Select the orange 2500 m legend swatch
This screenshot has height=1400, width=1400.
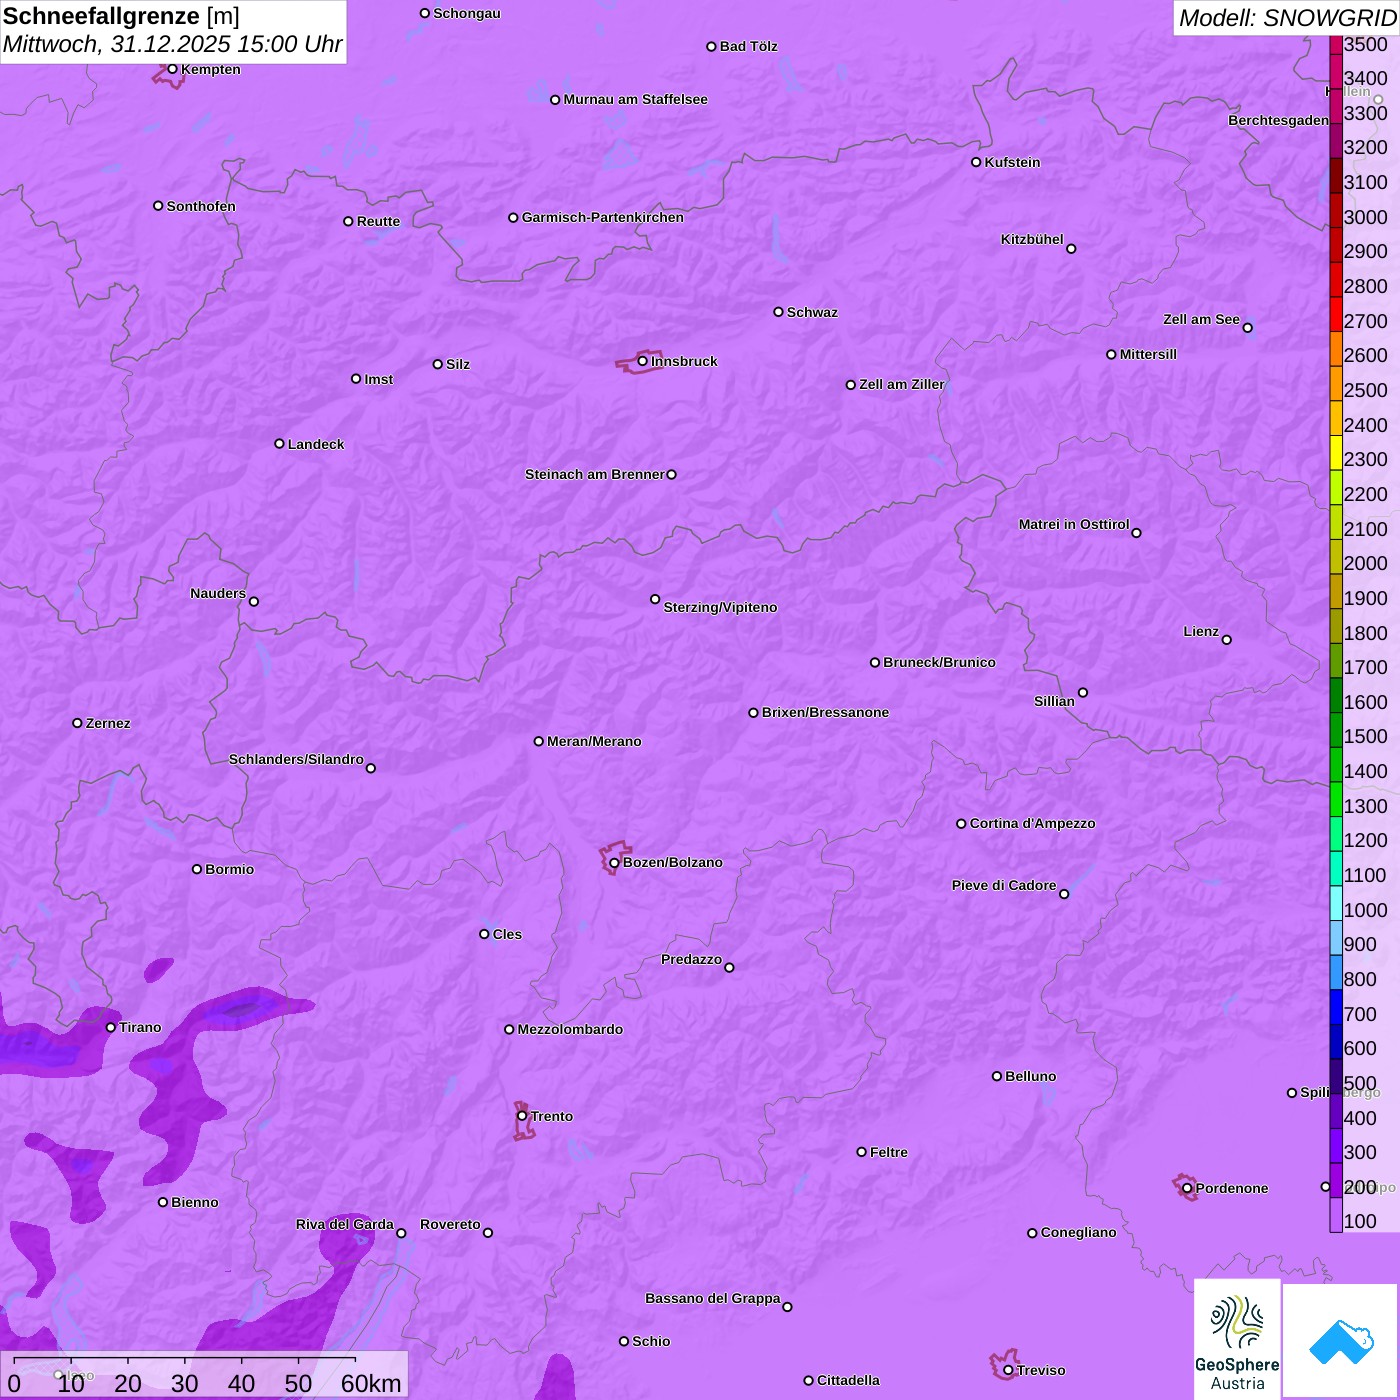(1336, 383)
